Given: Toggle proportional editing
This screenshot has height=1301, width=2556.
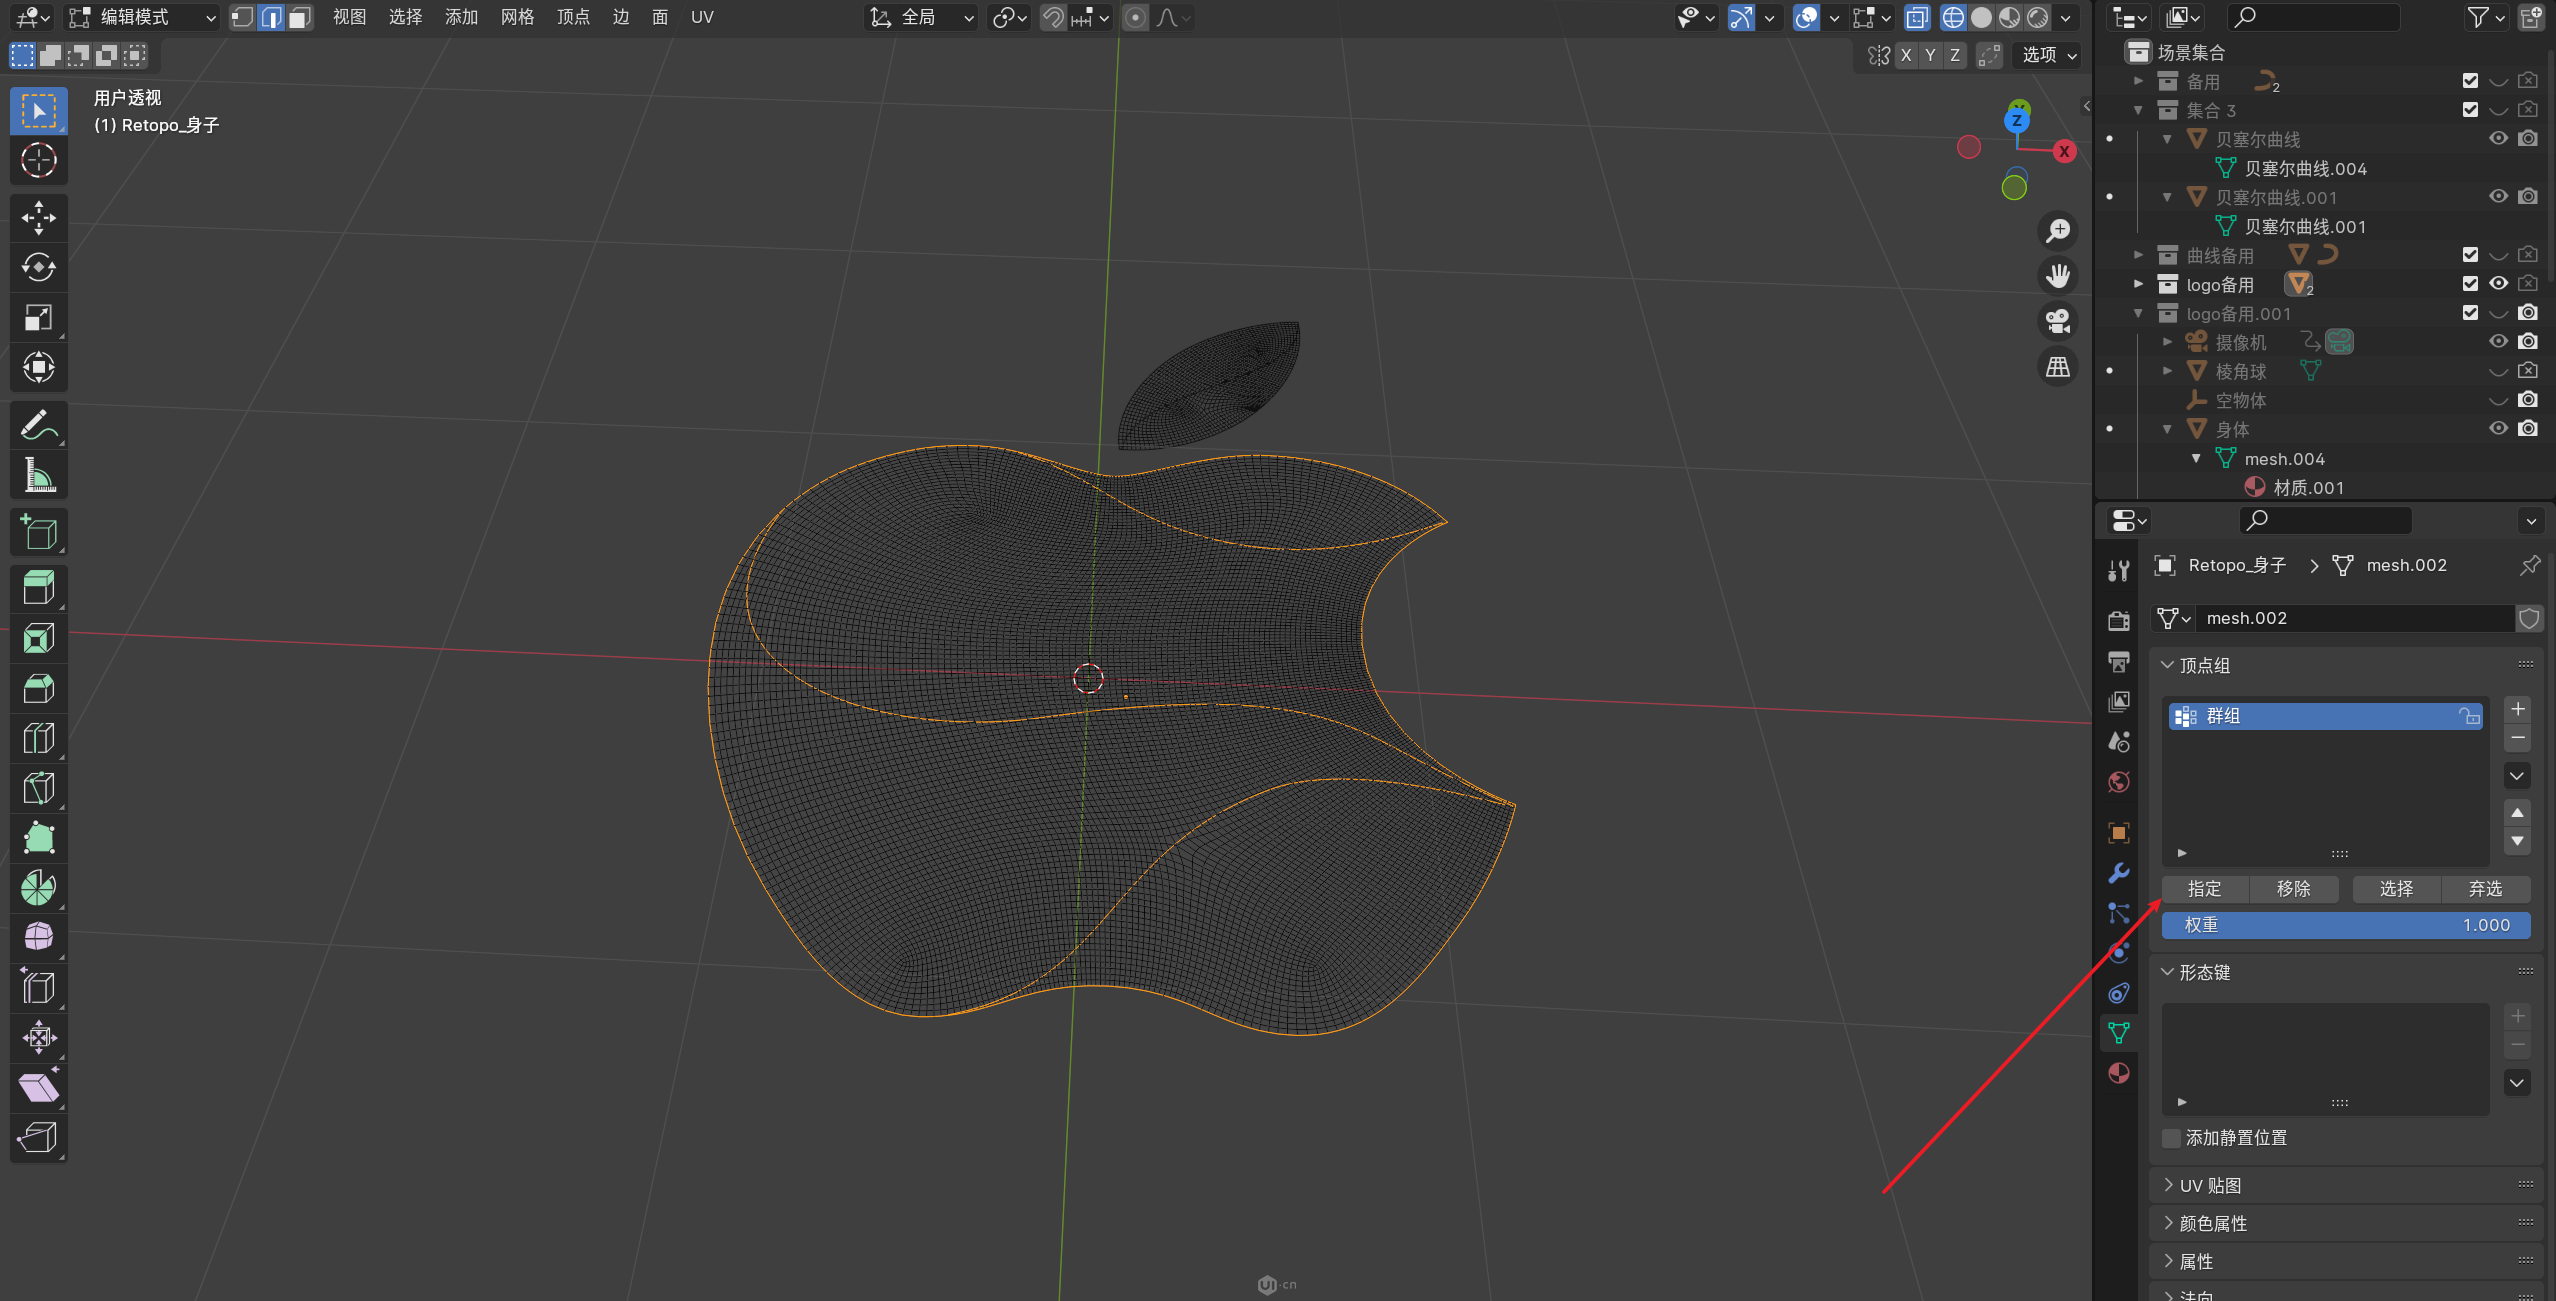Looking at the screenshot, I should coord(1135,17).
